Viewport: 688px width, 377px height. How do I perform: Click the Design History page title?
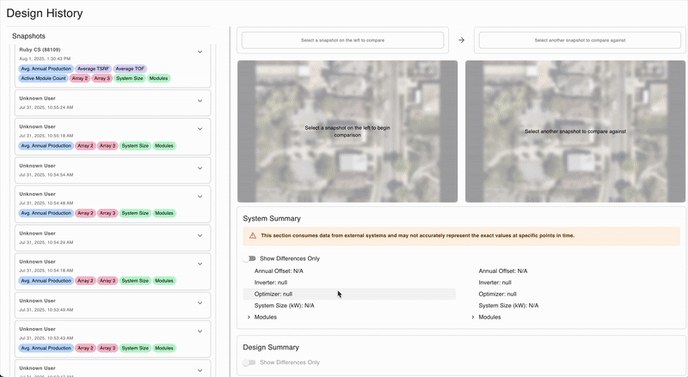point(44,13)
